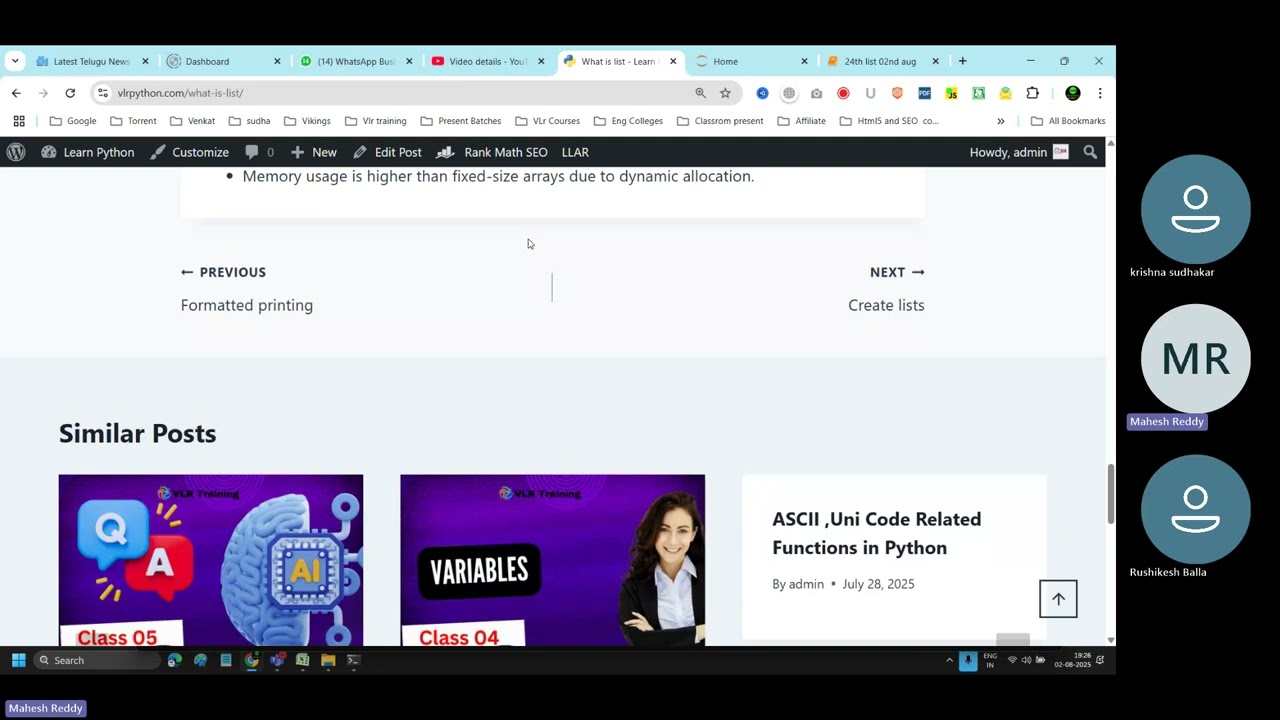This screenshot has height=720, width=1280.
Task: Open the Variables Class 04 post thumbnail
Action: 552,560
